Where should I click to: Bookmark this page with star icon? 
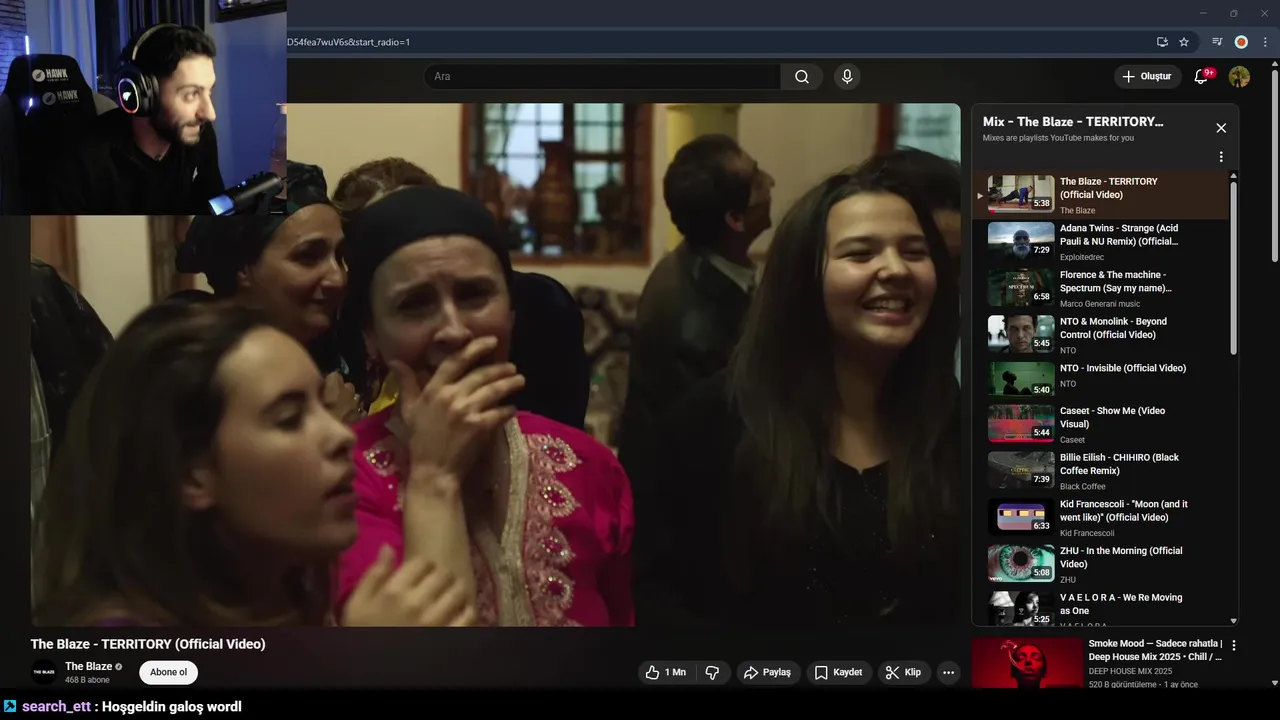coord(1184,42)
